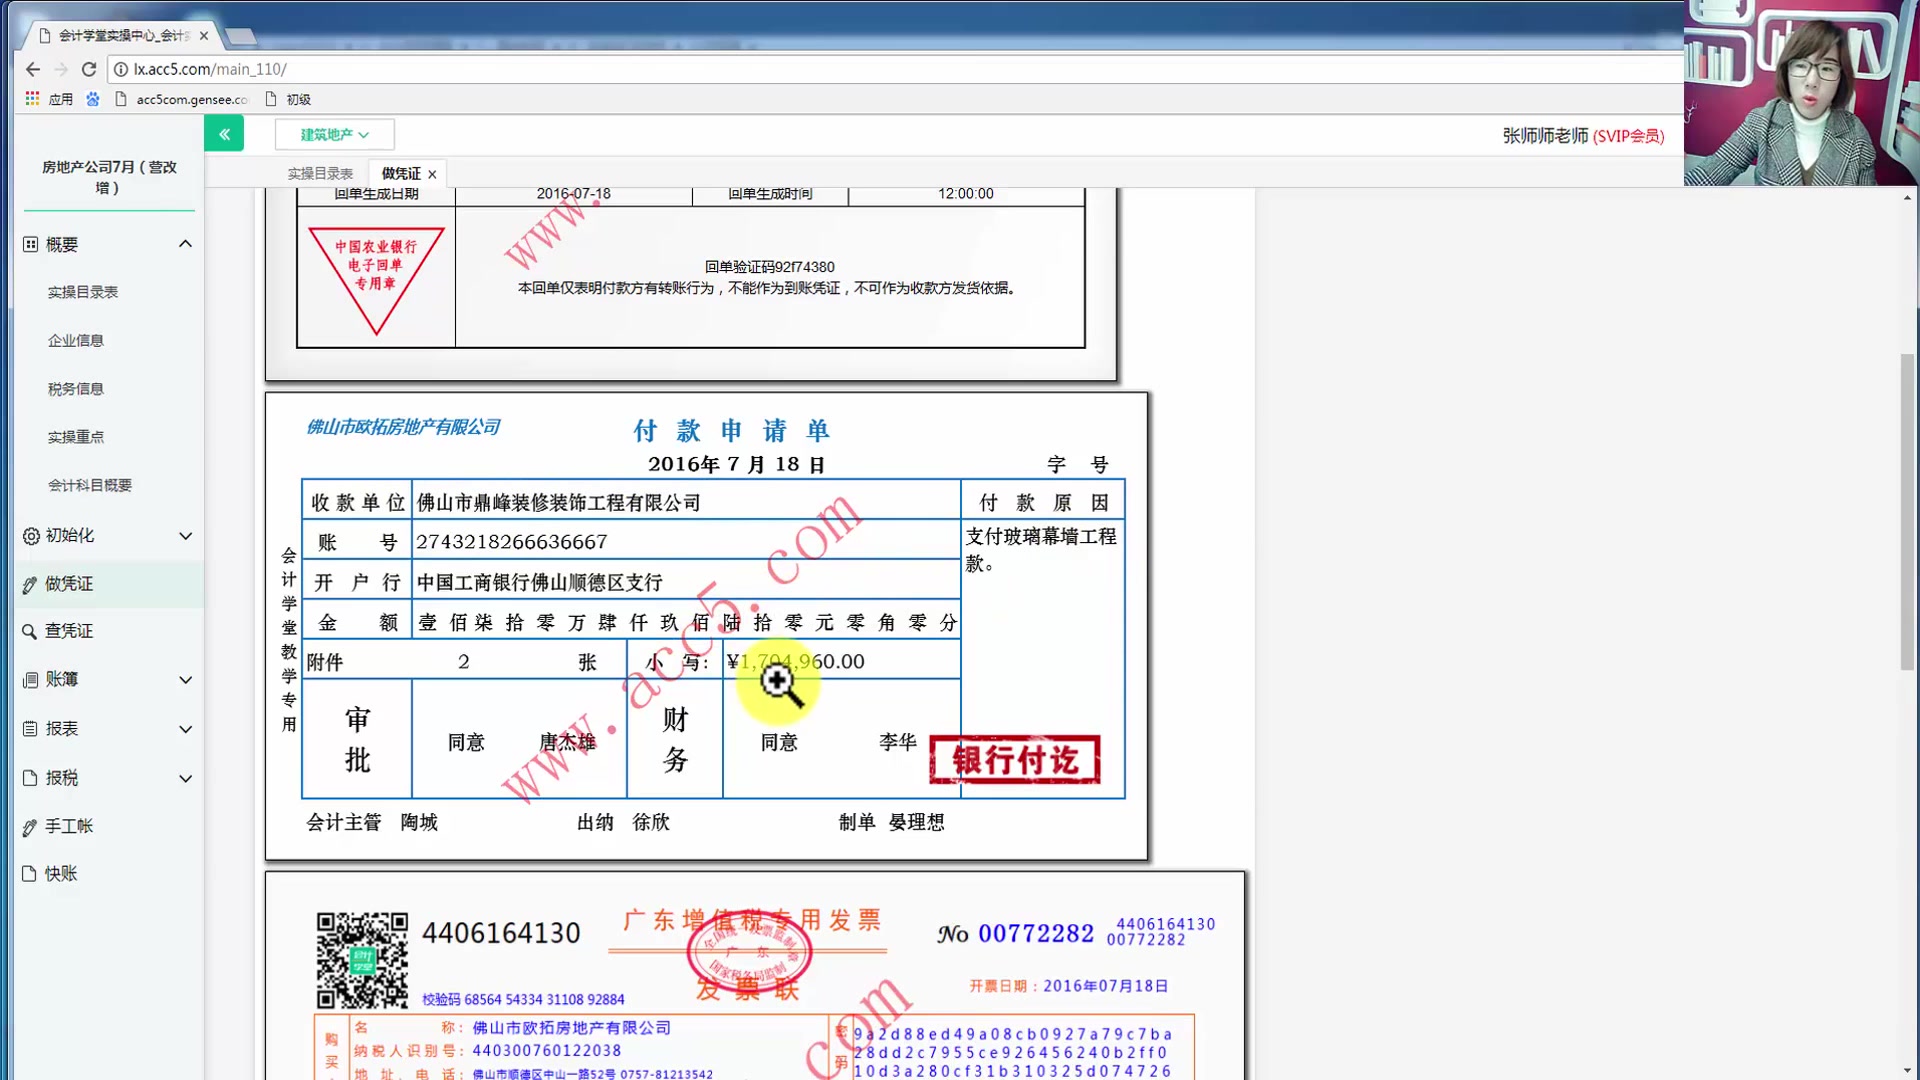Screen dimensions: 1920x1080
Task: Switch to the 实操目录表 tab
Action: (x=320, y=174)
